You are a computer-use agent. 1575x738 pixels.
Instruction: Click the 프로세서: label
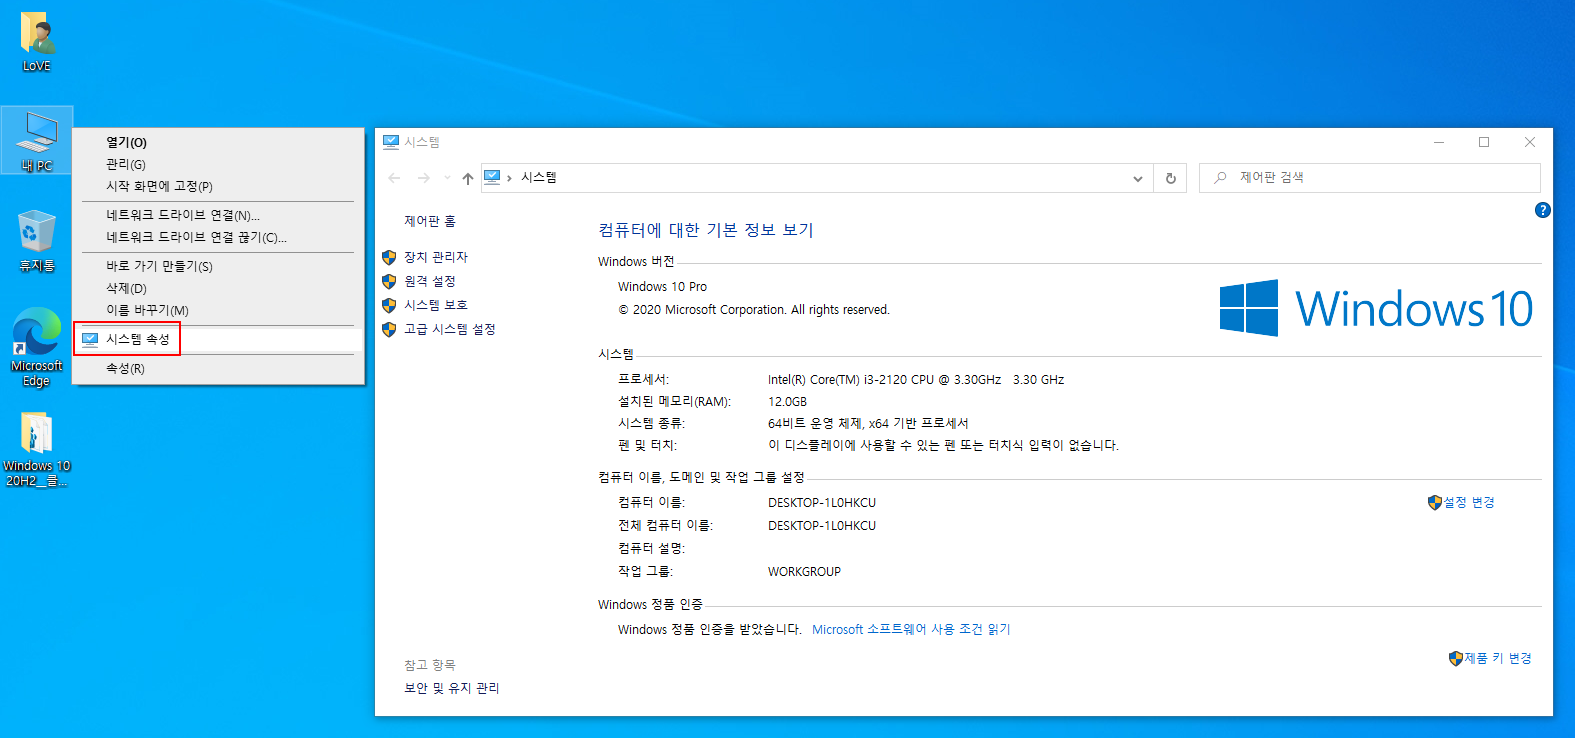tap(644, 380)
